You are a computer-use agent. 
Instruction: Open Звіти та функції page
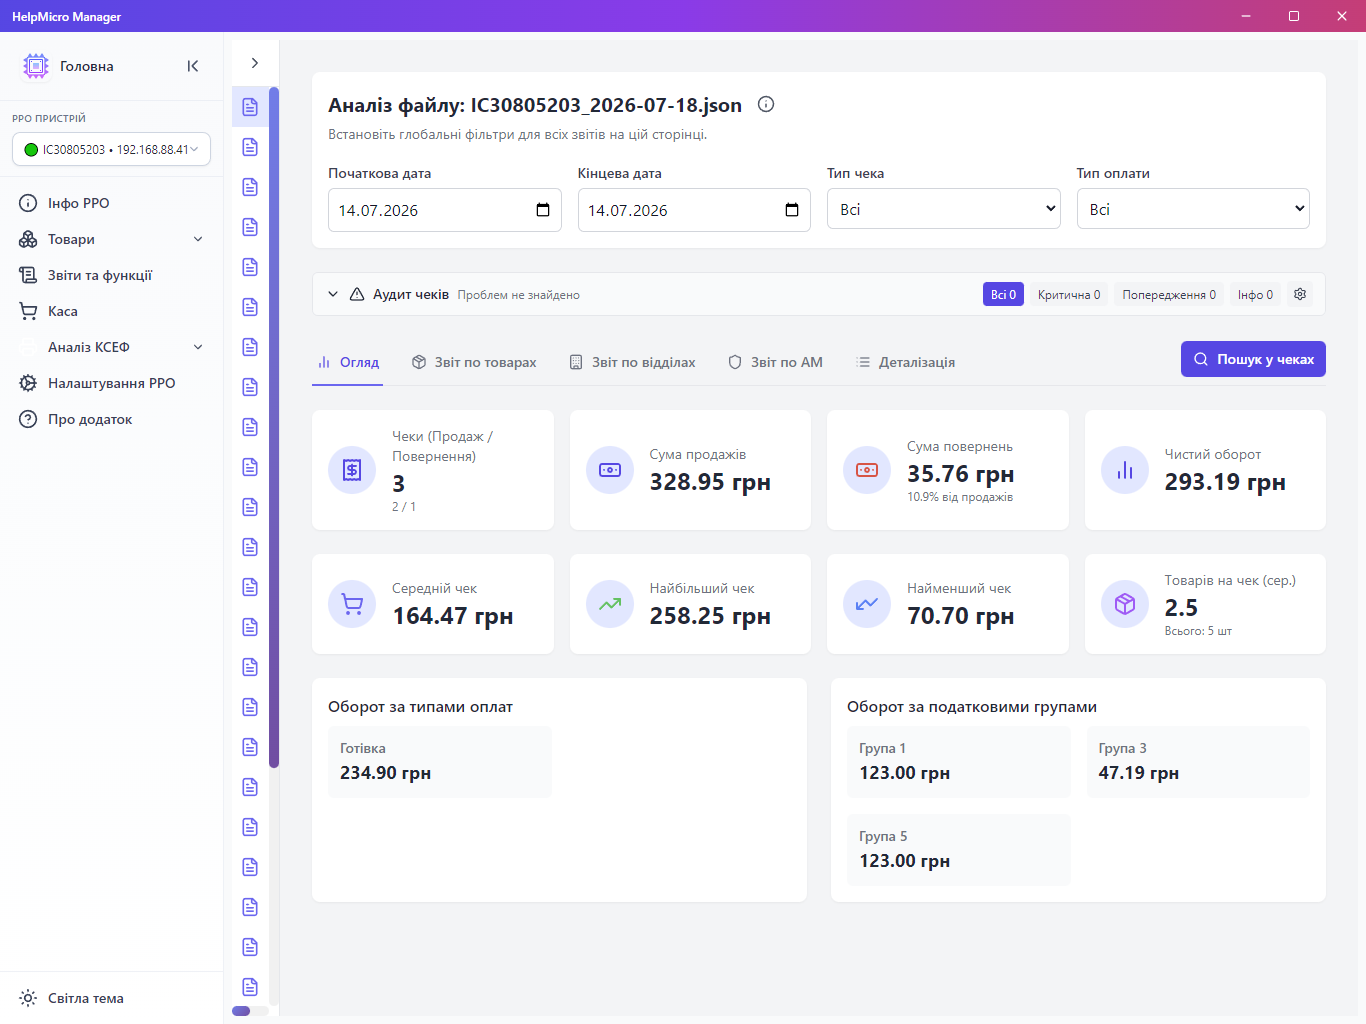point(111,275)
